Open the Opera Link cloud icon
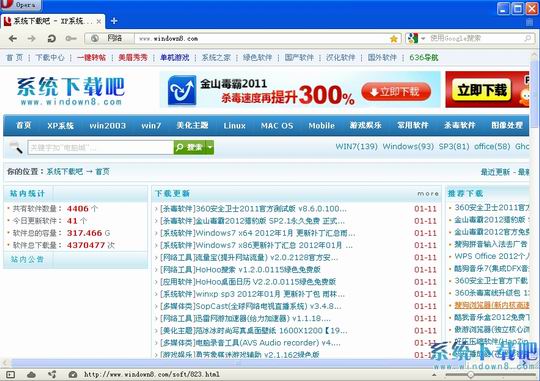 pos(31,374)
